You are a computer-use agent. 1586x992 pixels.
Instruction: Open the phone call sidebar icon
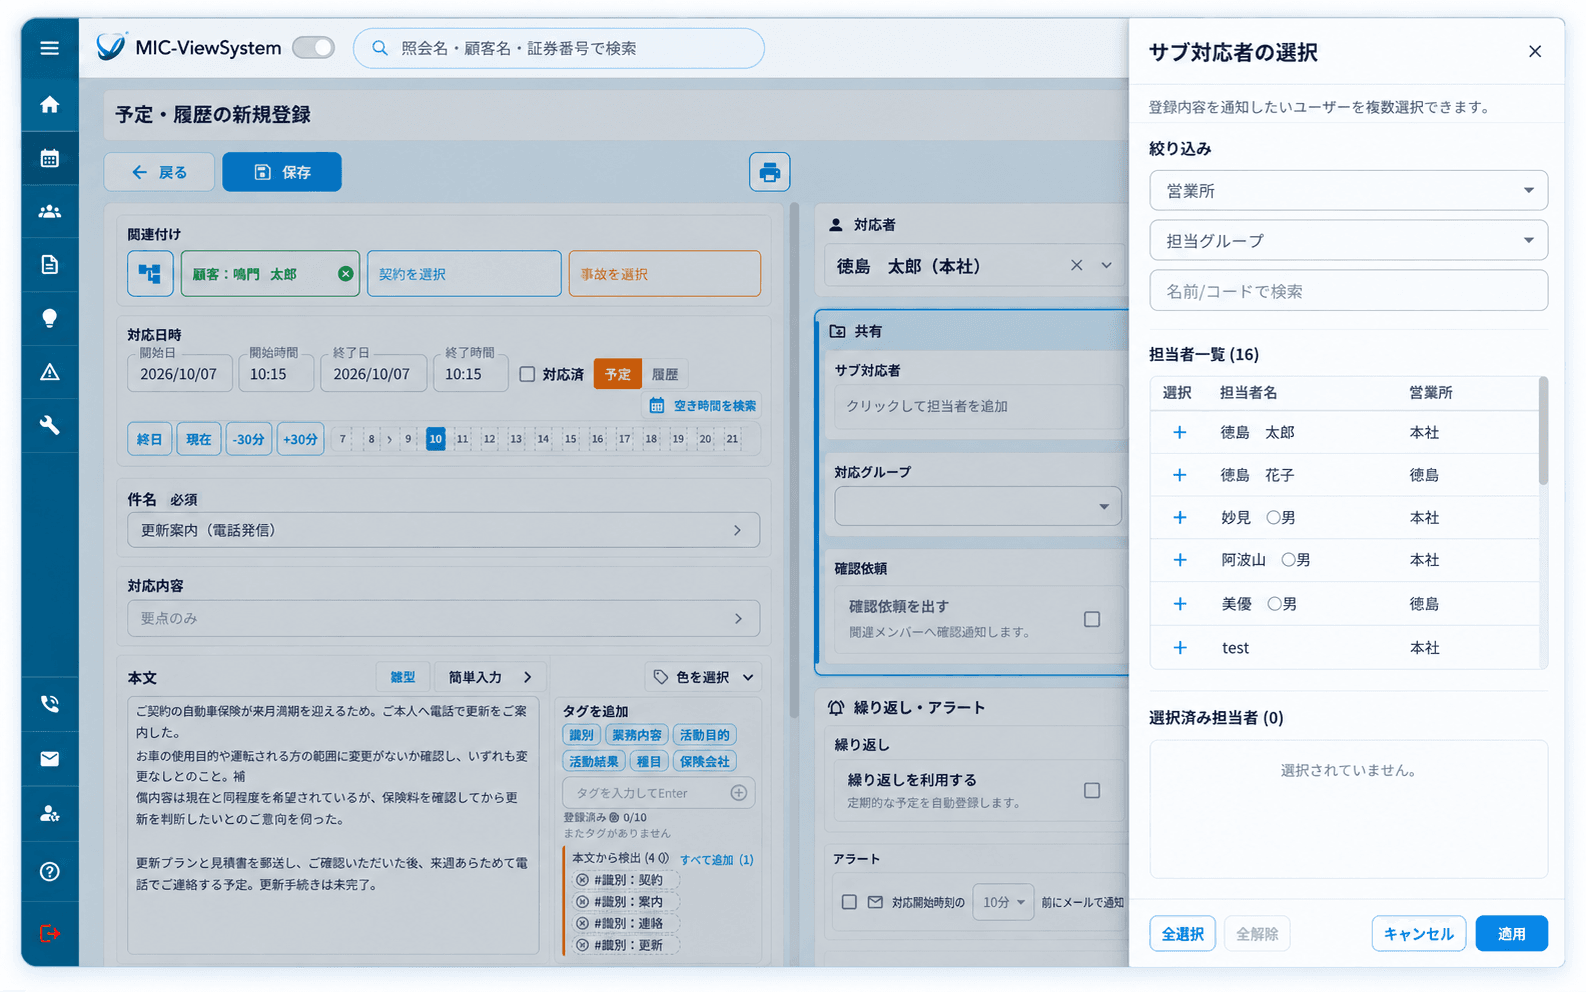(x=49, y=704)
